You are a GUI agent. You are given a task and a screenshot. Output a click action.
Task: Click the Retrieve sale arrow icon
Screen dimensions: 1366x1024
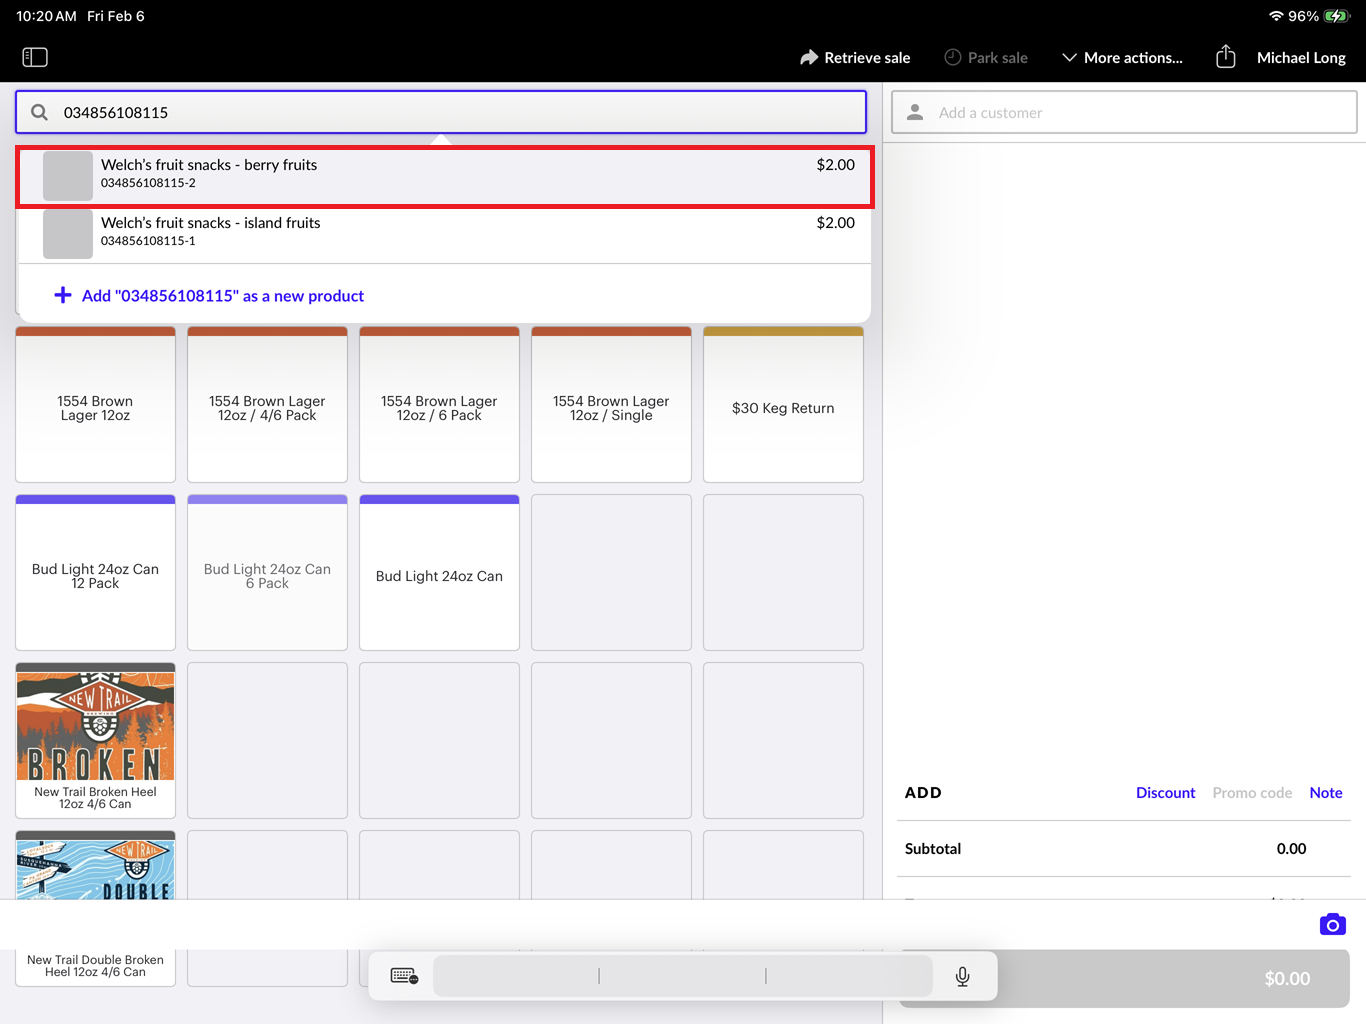(809, 57)
